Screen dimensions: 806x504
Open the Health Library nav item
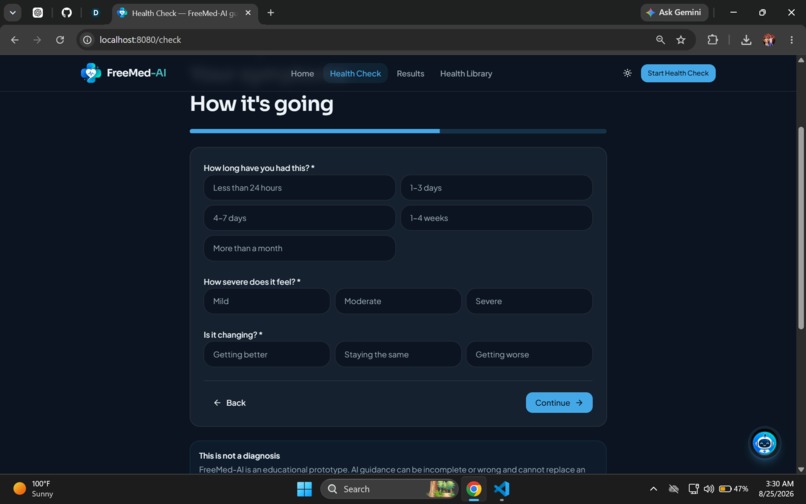(466, 74)
